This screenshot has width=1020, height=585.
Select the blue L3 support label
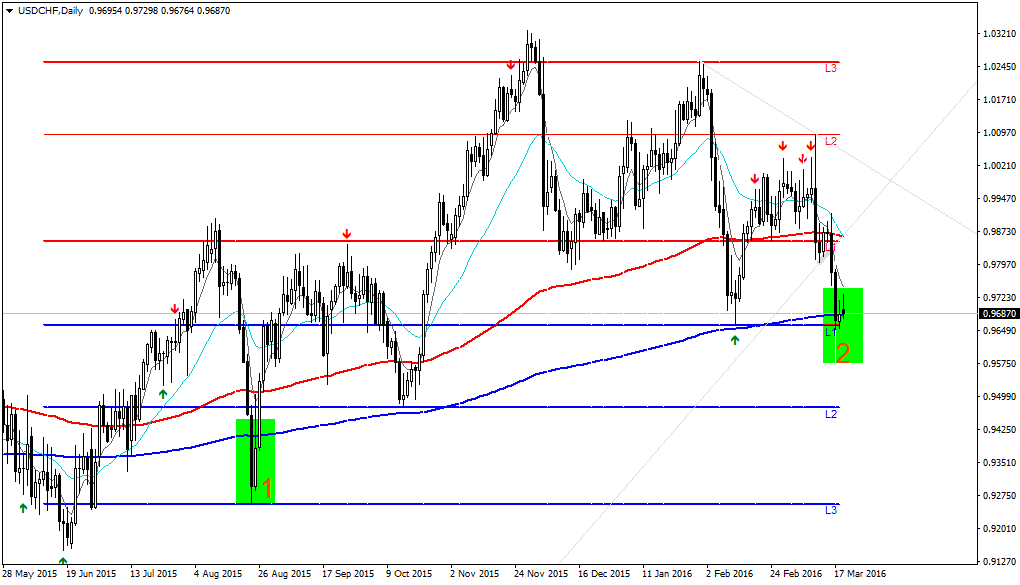click(831, 510)
